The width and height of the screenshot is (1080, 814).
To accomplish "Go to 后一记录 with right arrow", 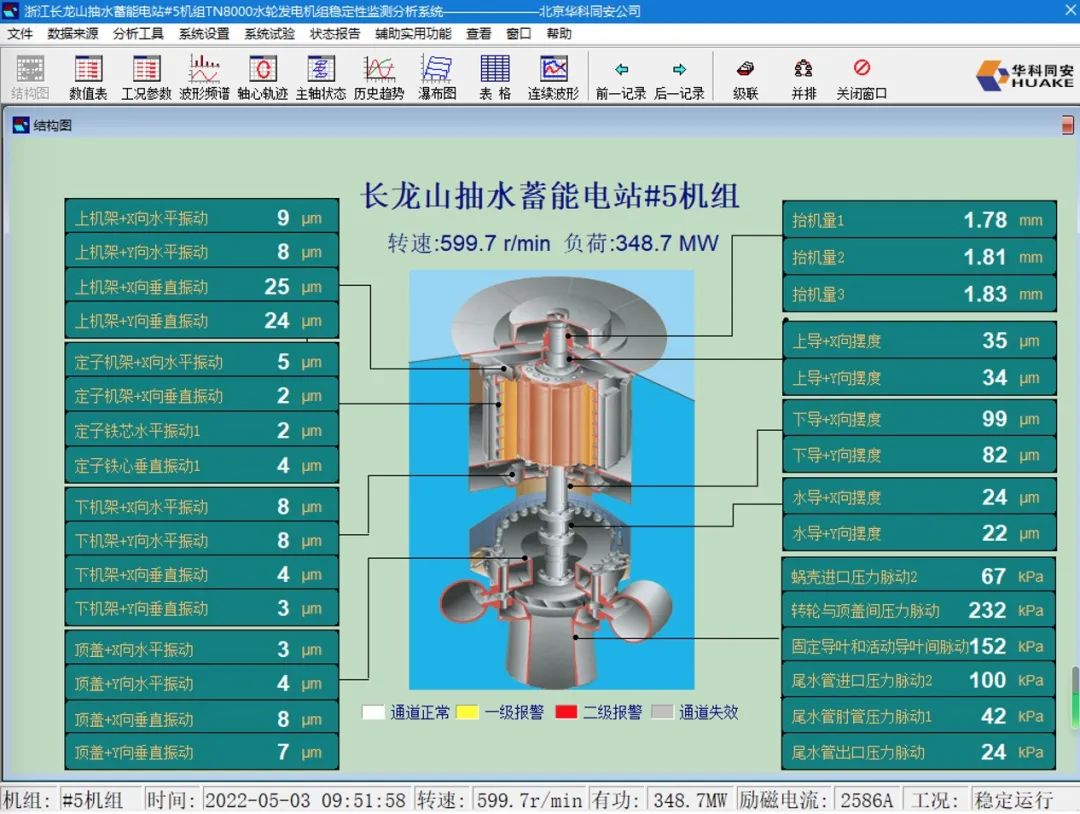I will (679, 80).
